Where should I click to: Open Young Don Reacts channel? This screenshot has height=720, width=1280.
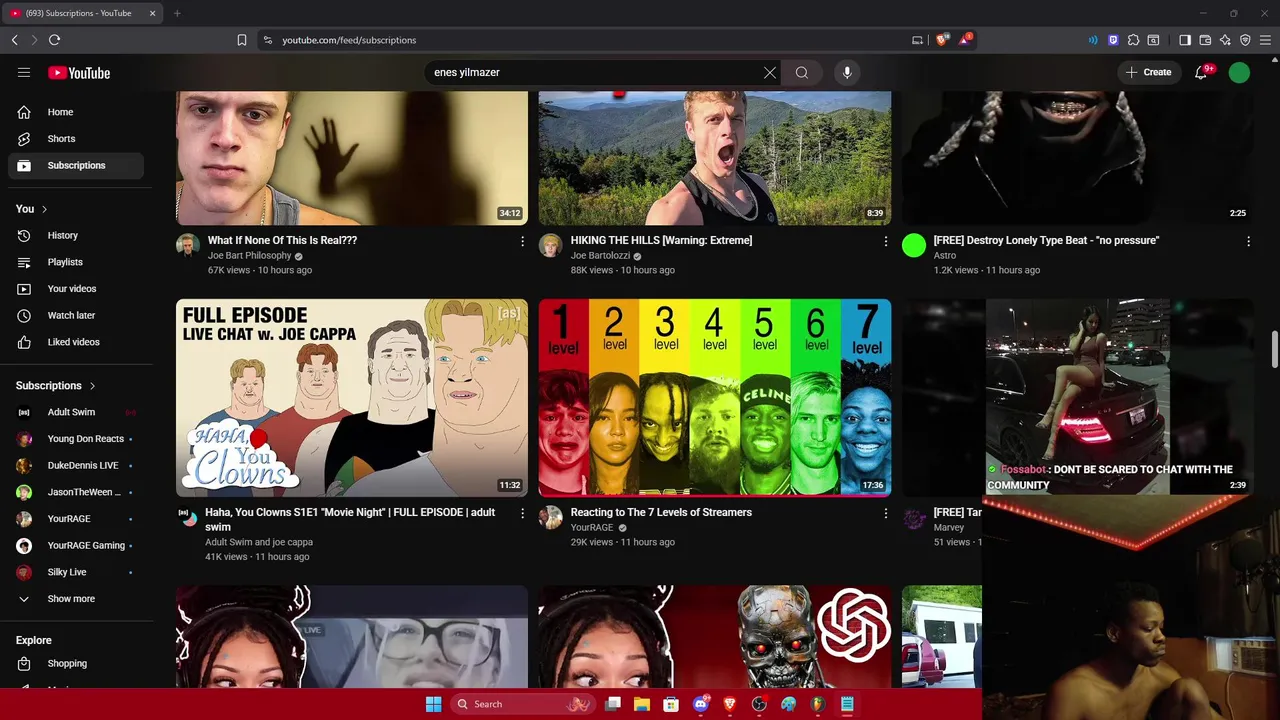[76, 439]
